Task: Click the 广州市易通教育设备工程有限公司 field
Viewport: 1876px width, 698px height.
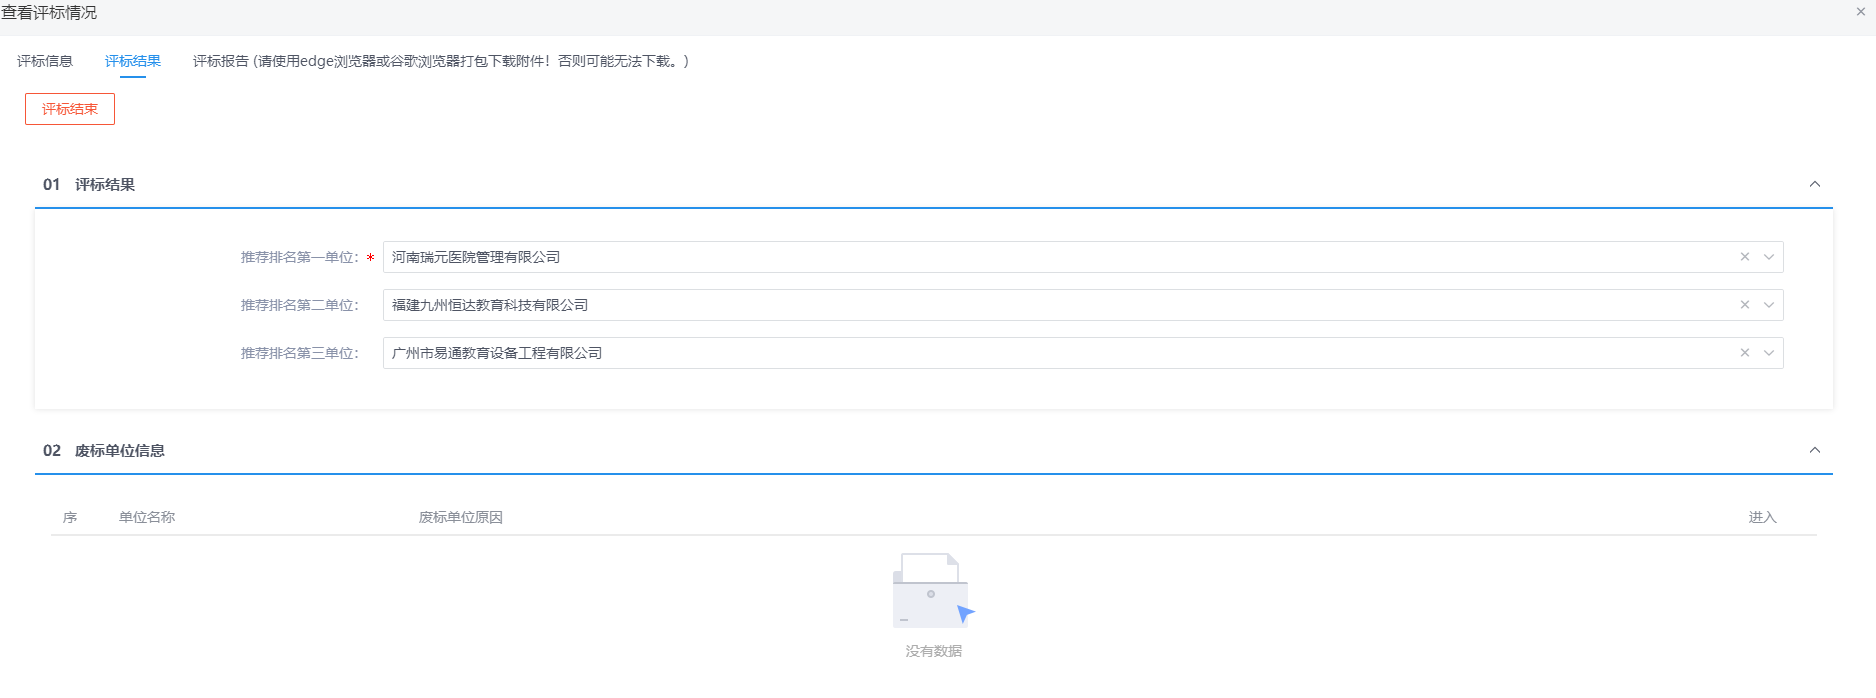Action: (1000, 353)
